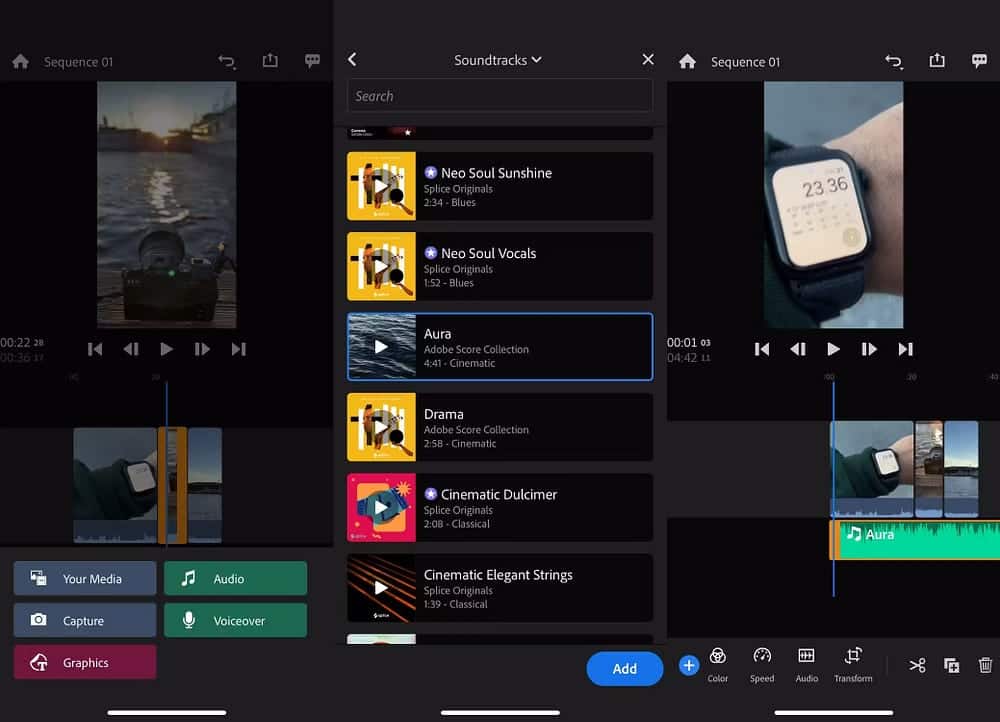The height and width of the screenshot is (722, 1000).
Task: Delete clip with the trash icon
Action: [985, 665]
